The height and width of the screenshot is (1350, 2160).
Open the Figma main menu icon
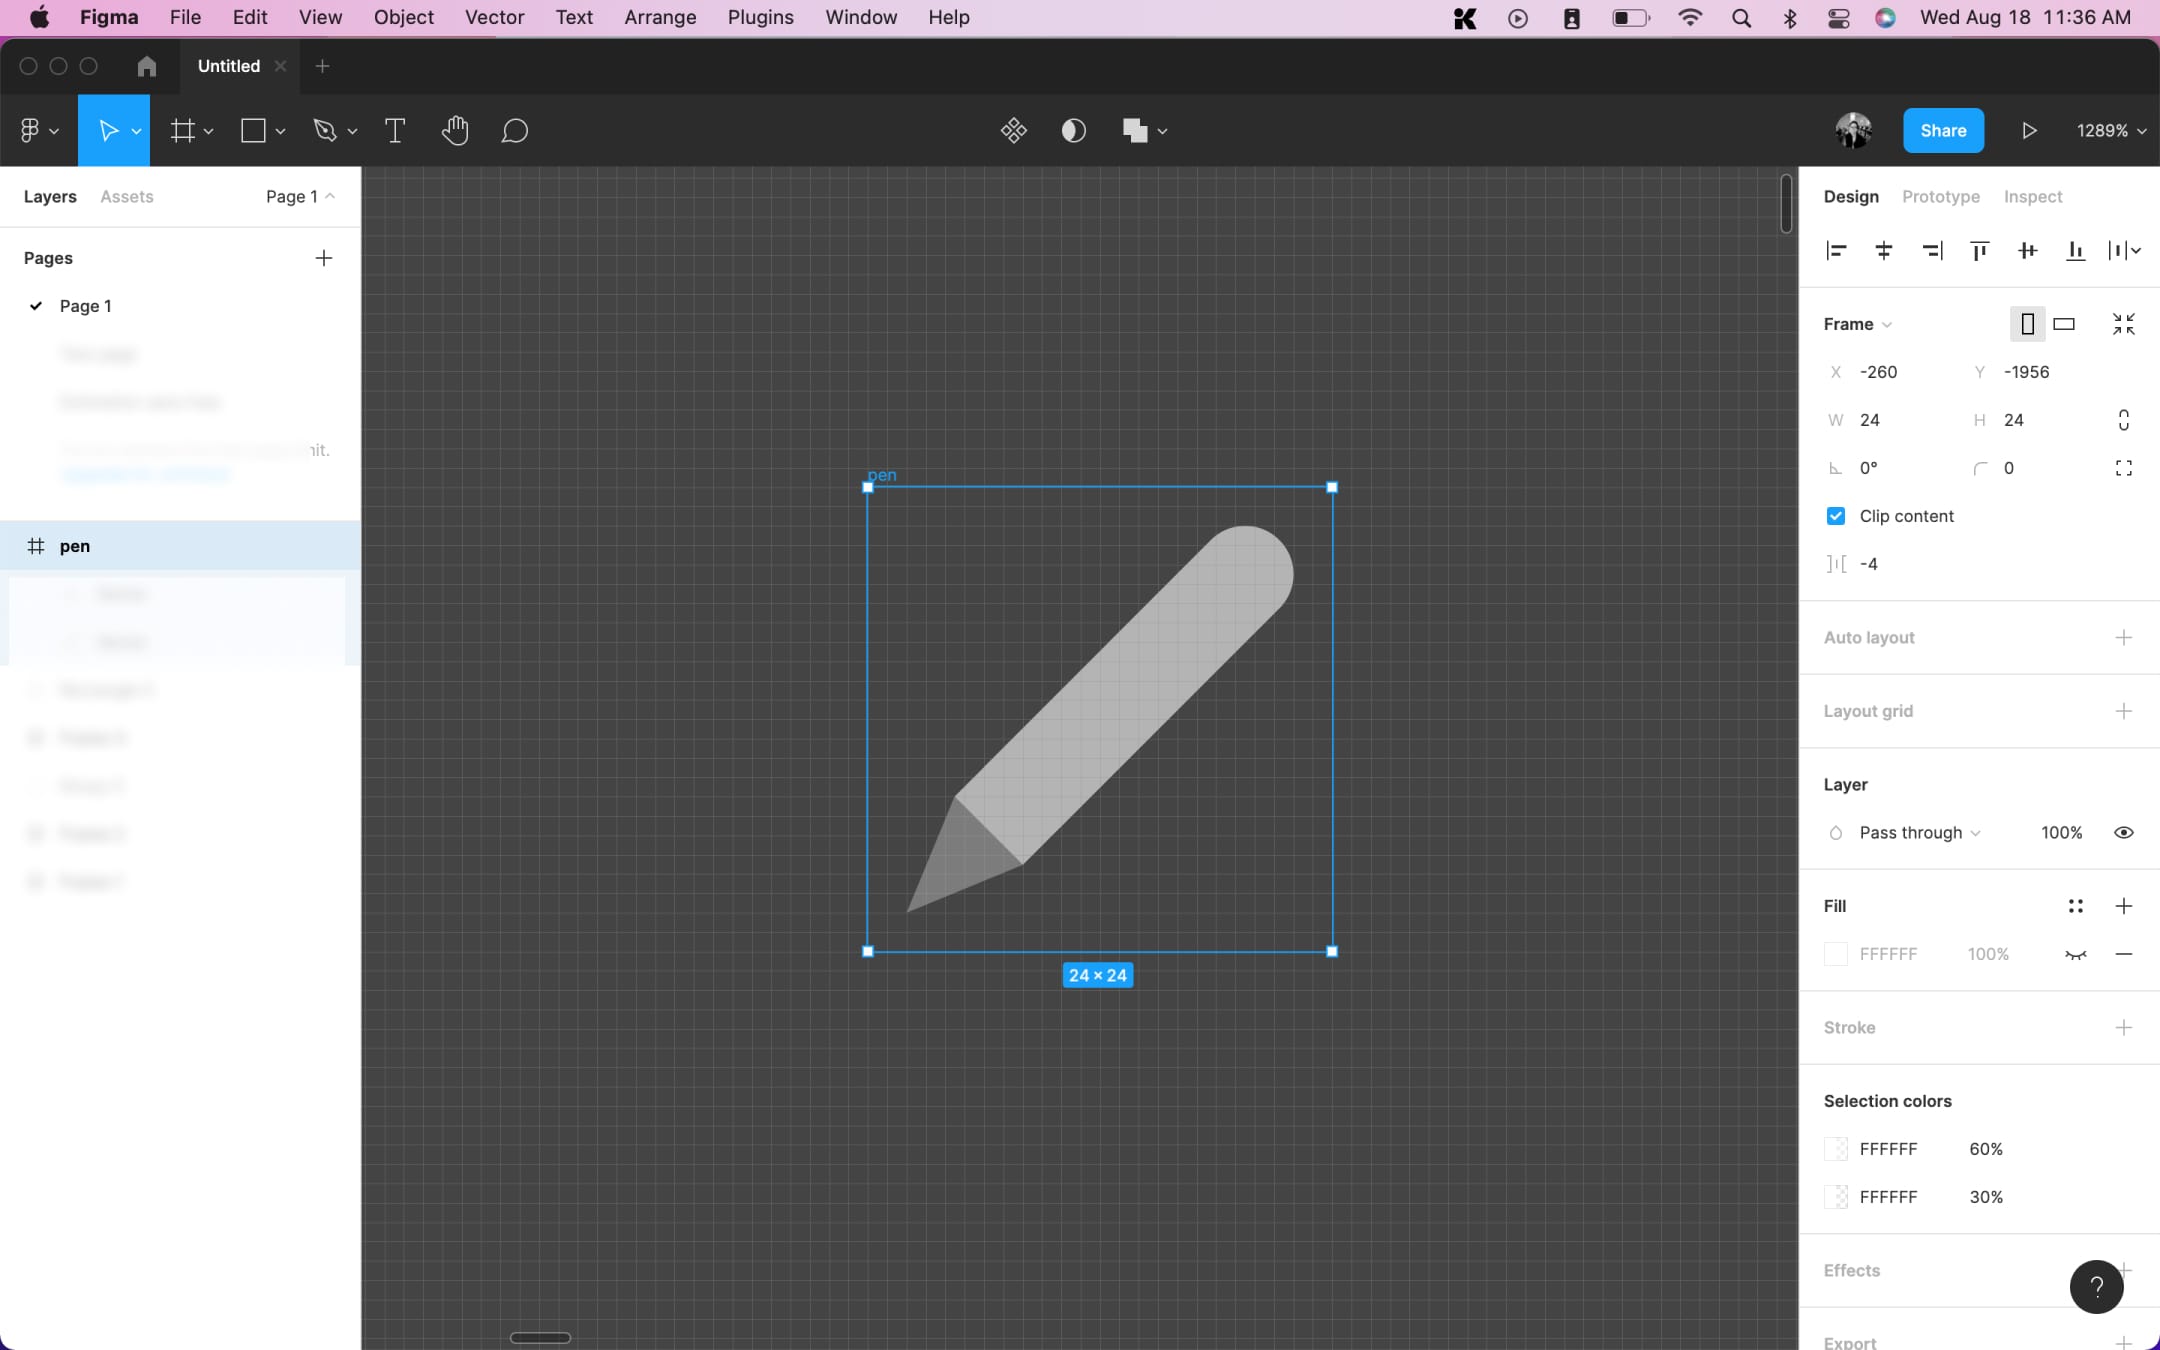30,131
